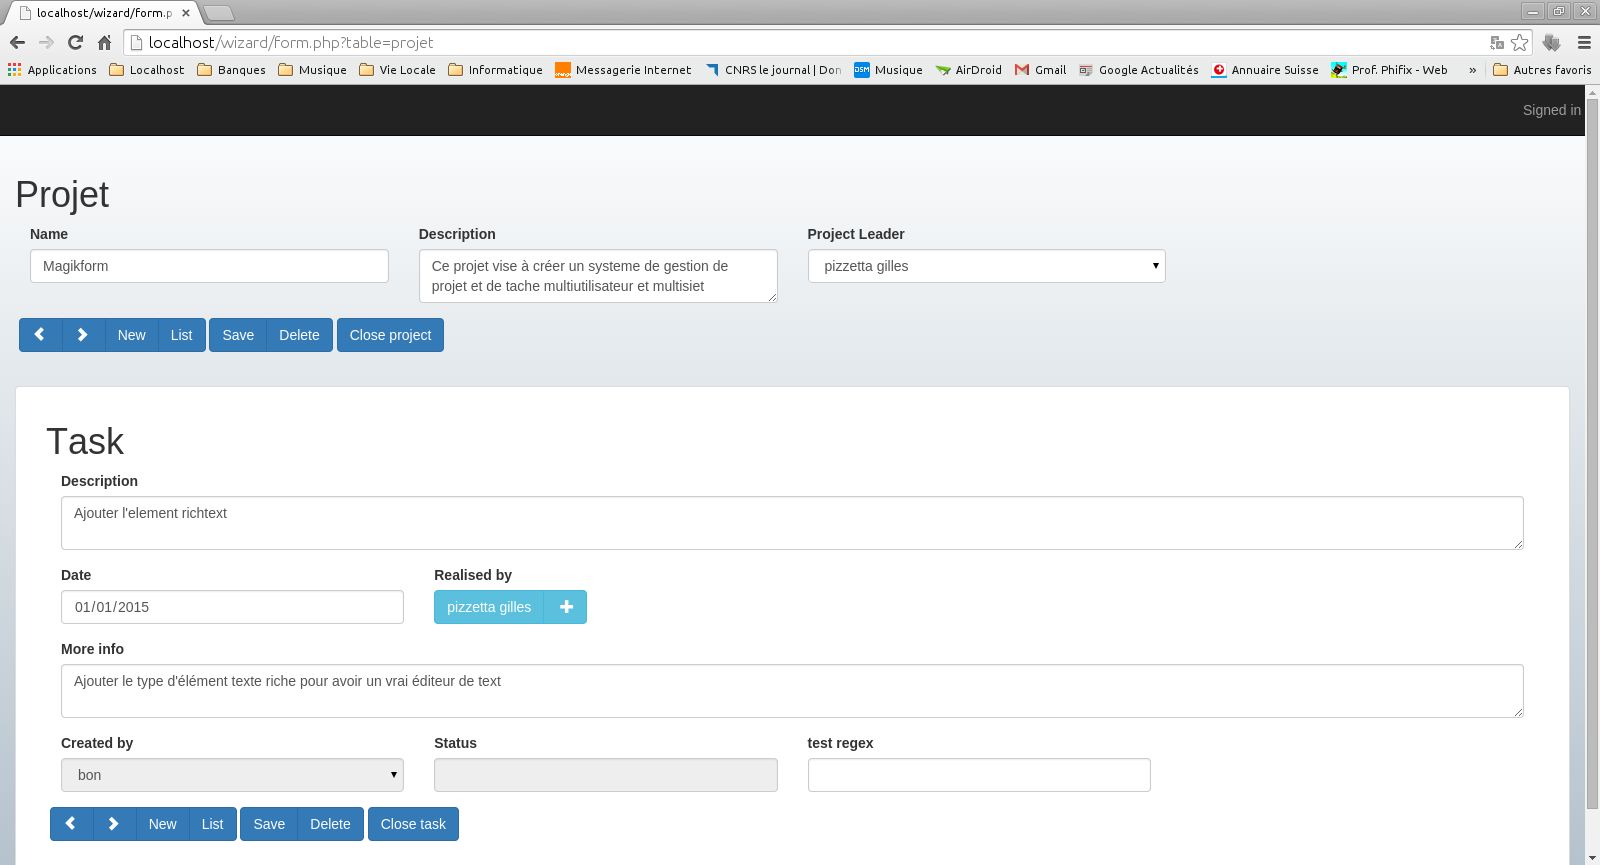The image size is (1600, 865).
Task: Click the Date field showing 01/01/2015
Action: point(232,607)
